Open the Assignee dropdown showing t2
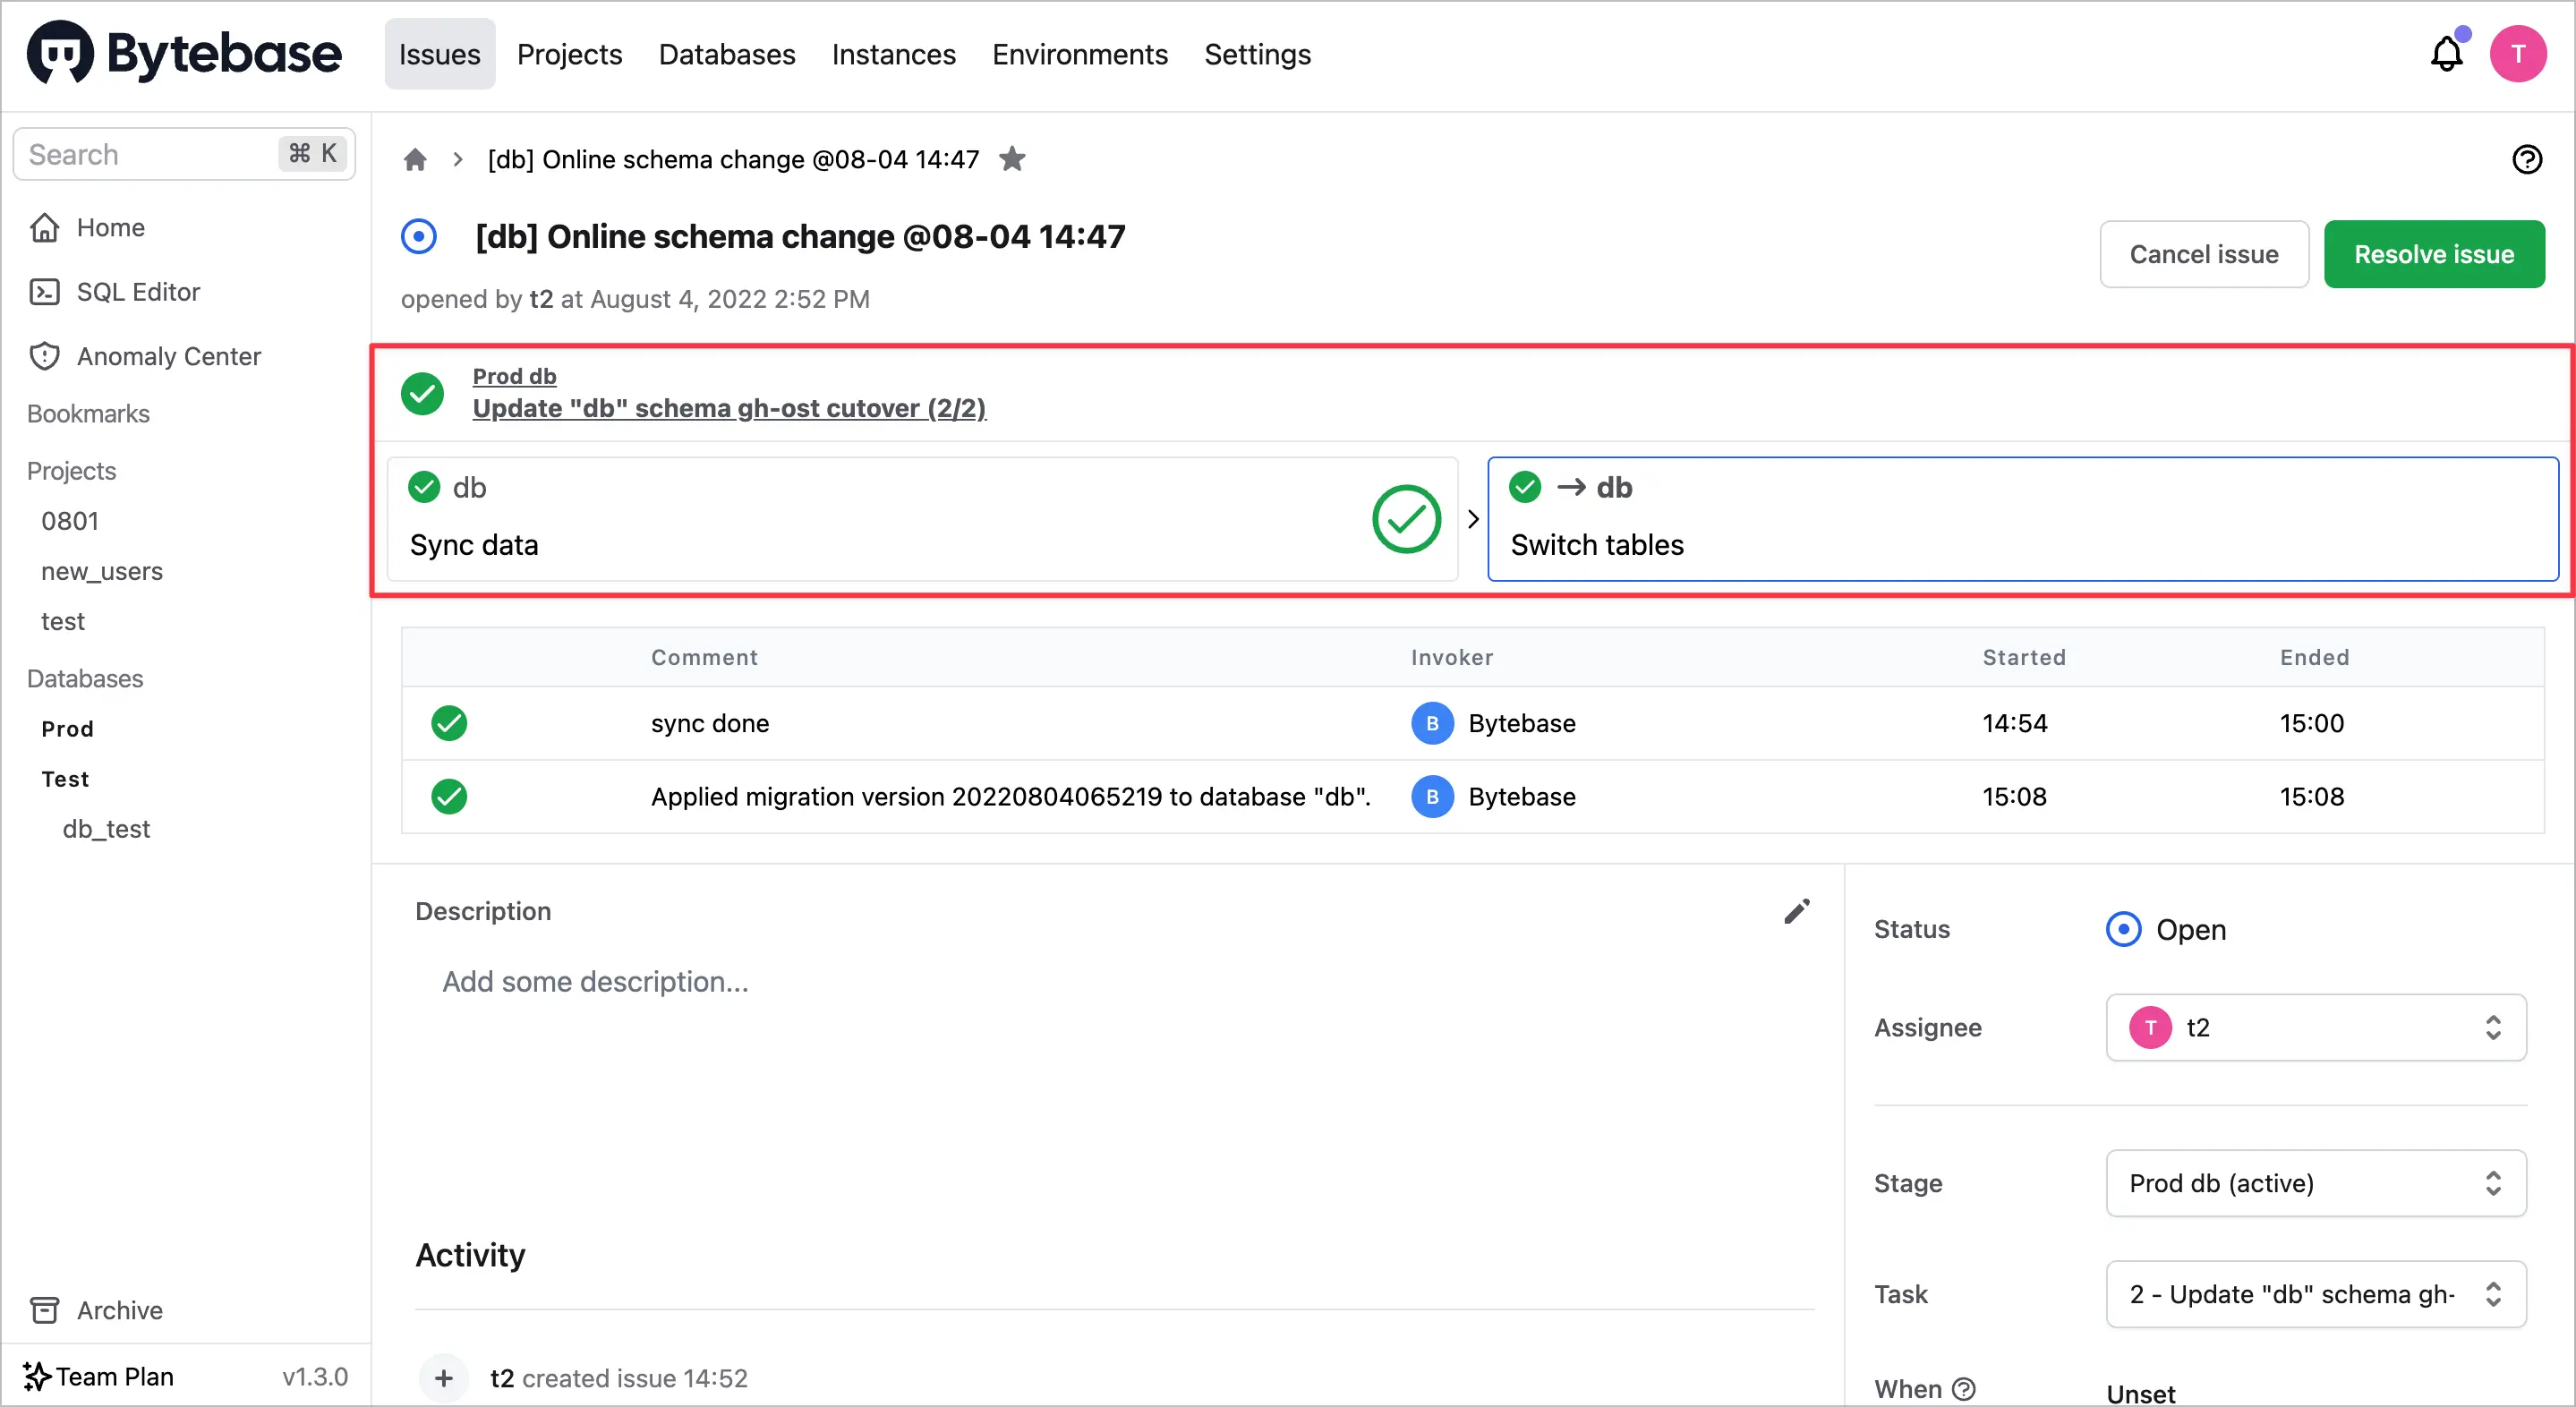The height and width of the screenshot is (1407, 2576). point(2315,1027)
